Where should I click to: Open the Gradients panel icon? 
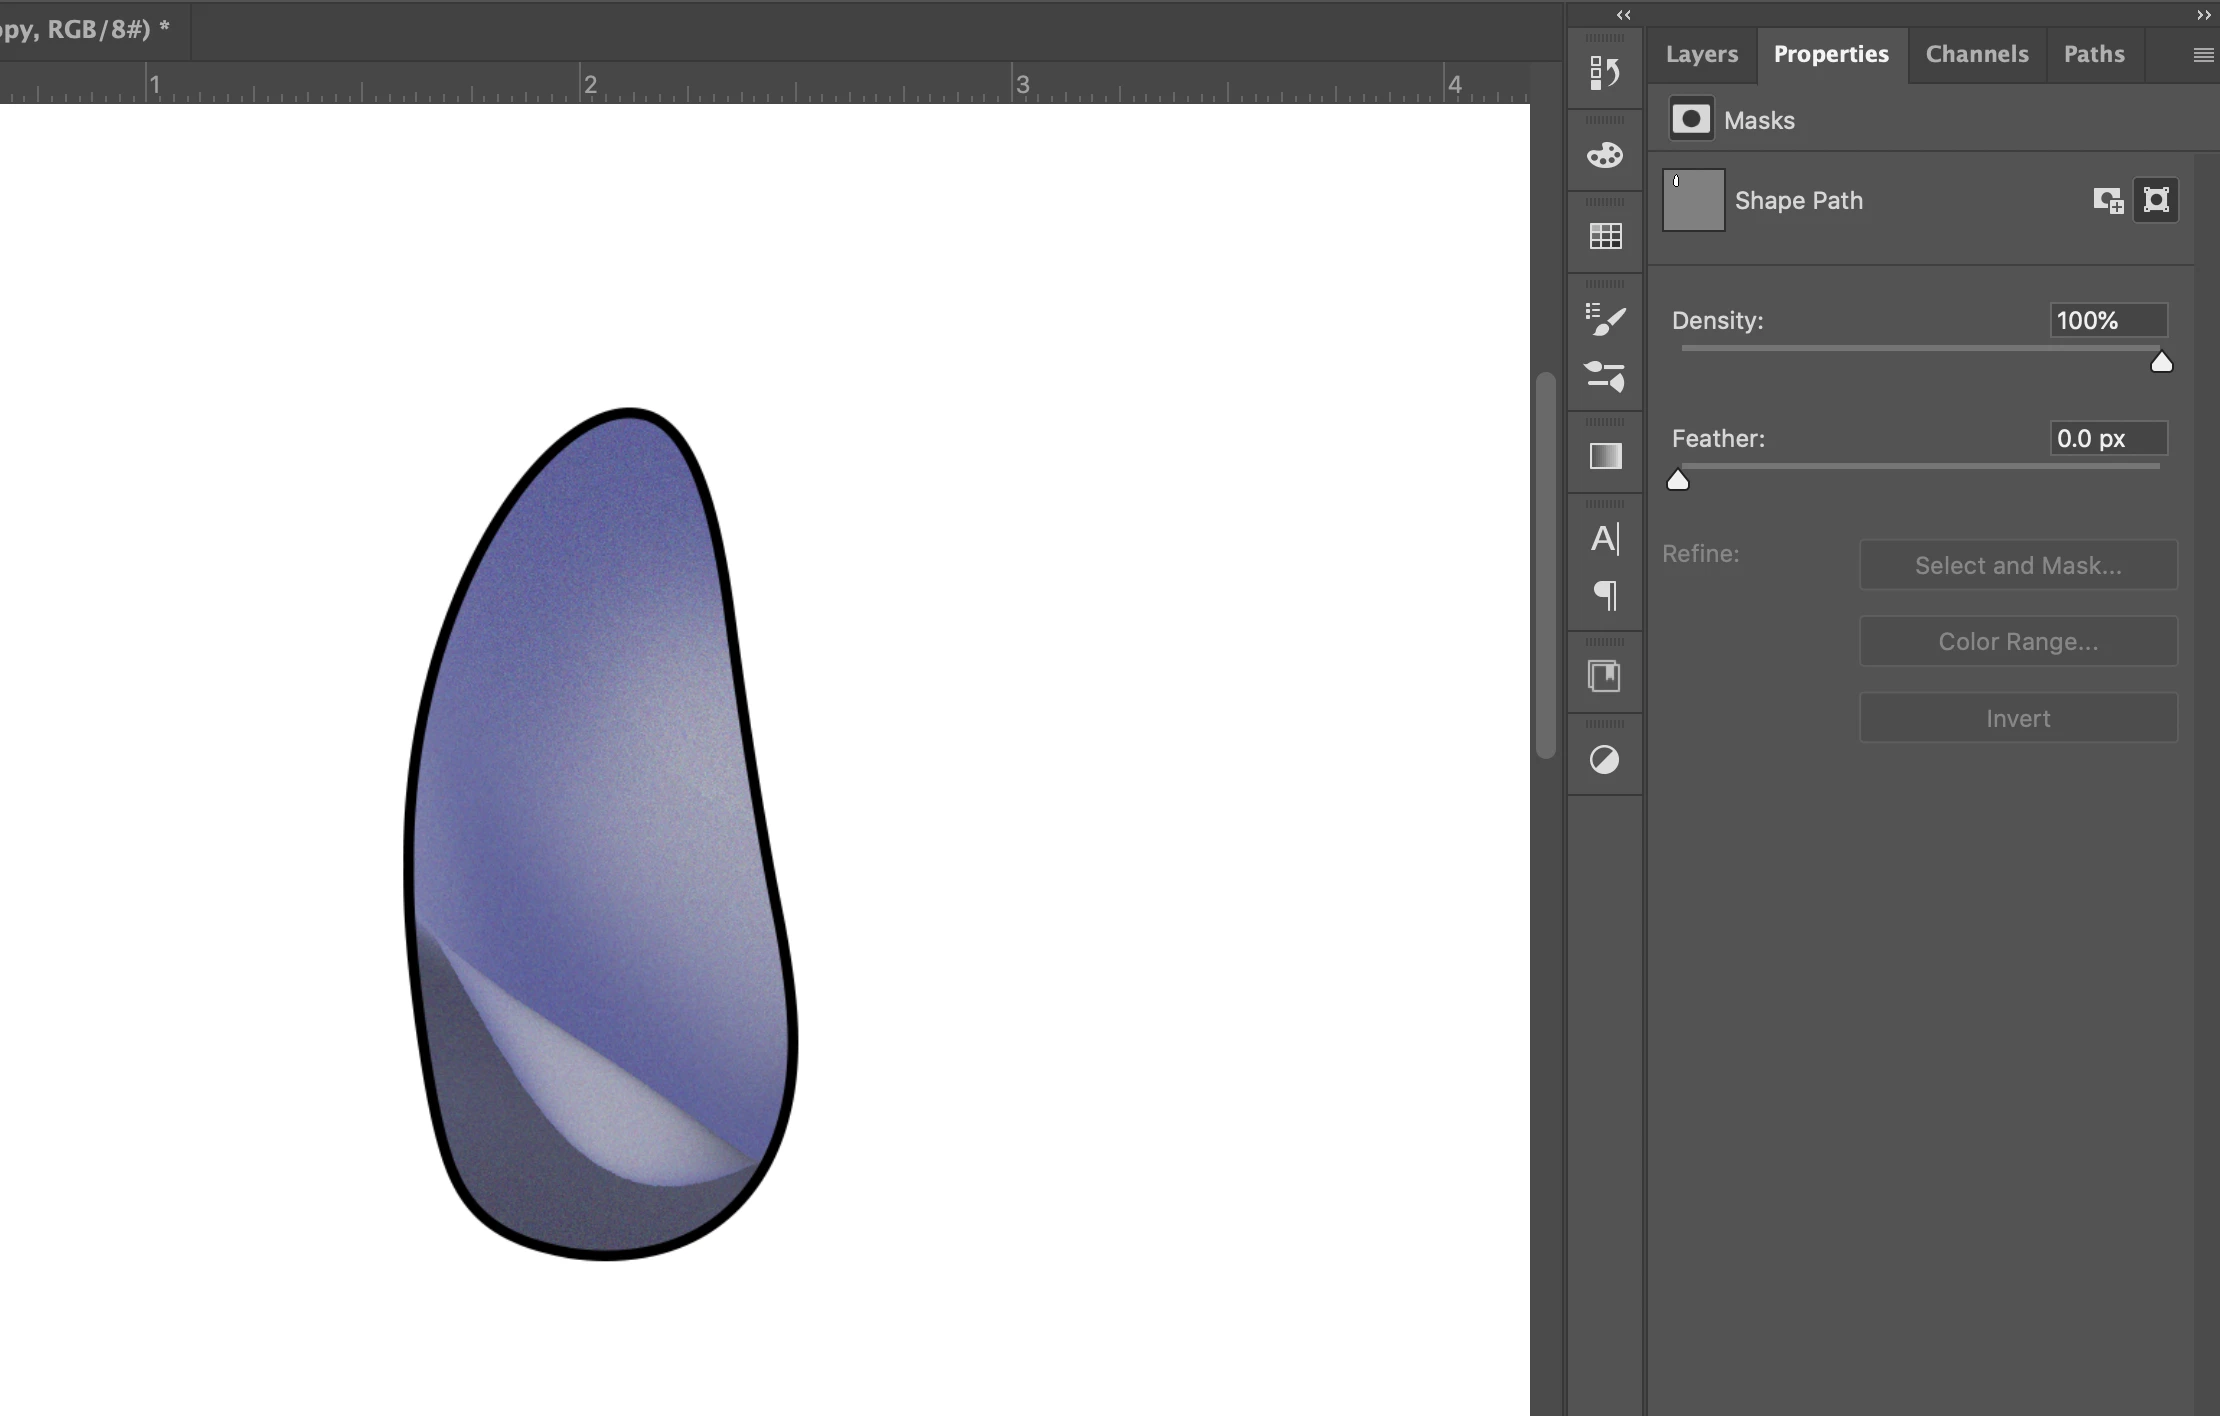(1605, 456)
